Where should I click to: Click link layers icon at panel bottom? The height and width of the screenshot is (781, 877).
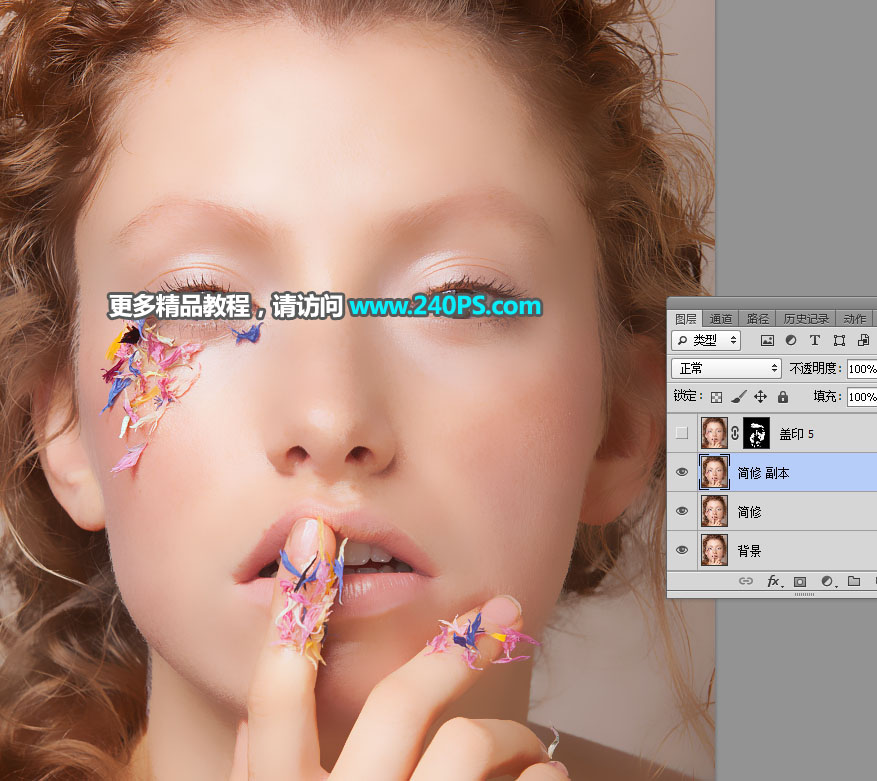click(746, 581)
